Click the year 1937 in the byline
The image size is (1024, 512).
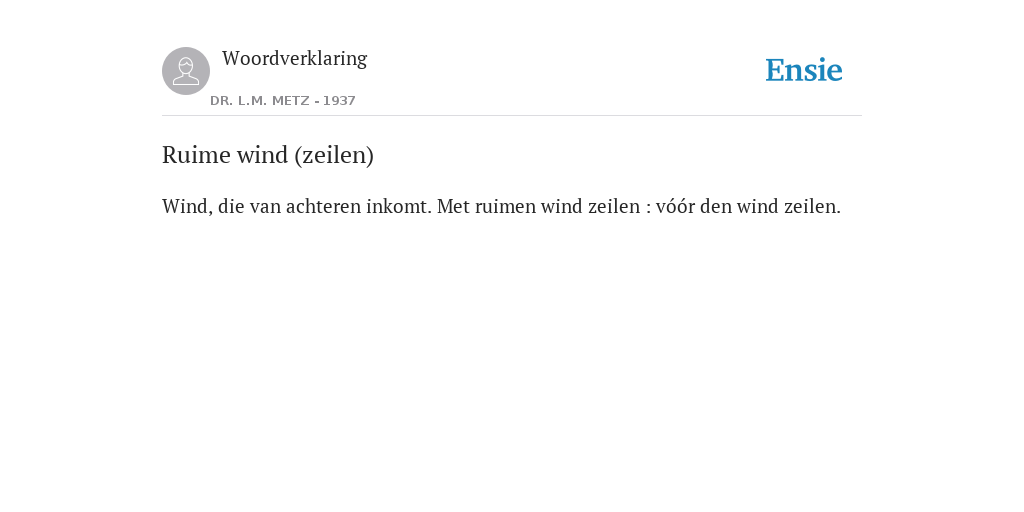pos(339,101)
